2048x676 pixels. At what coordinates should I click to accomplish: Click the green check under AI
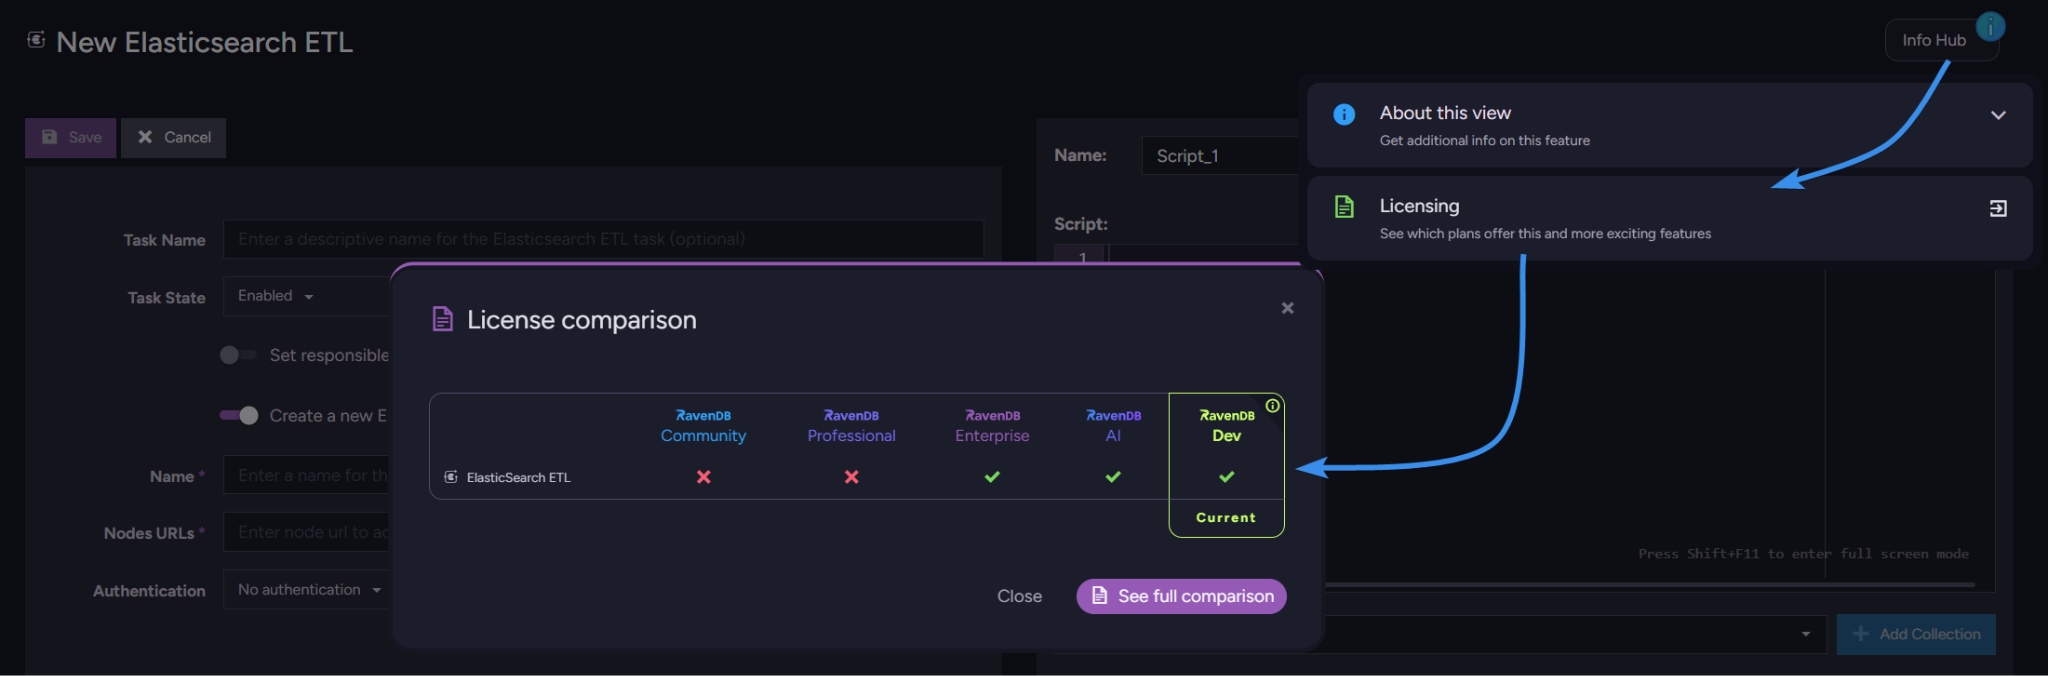1113,477
